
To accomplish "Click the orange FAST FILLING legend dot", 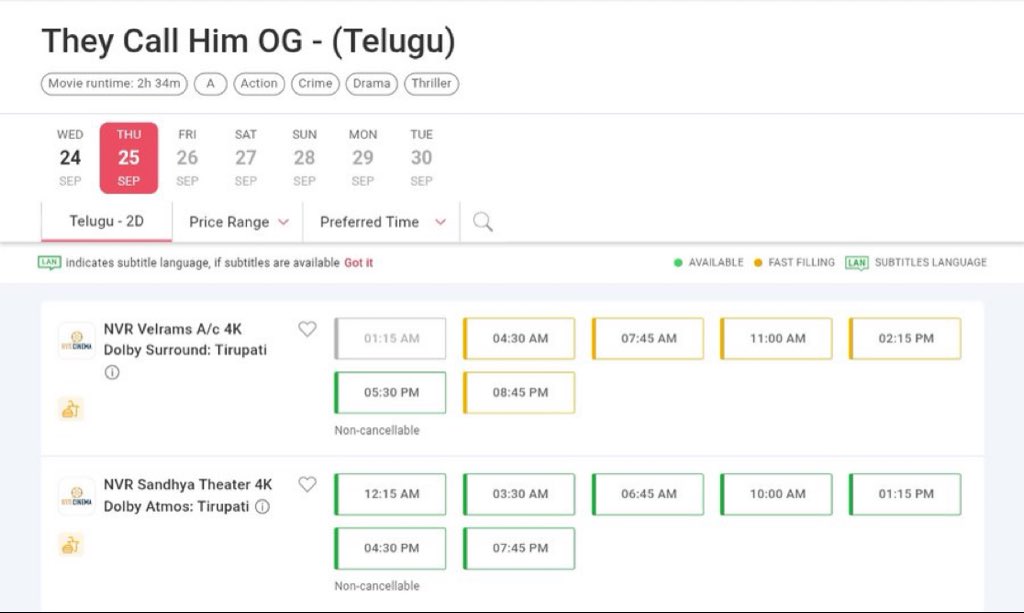I will [758, 262].
